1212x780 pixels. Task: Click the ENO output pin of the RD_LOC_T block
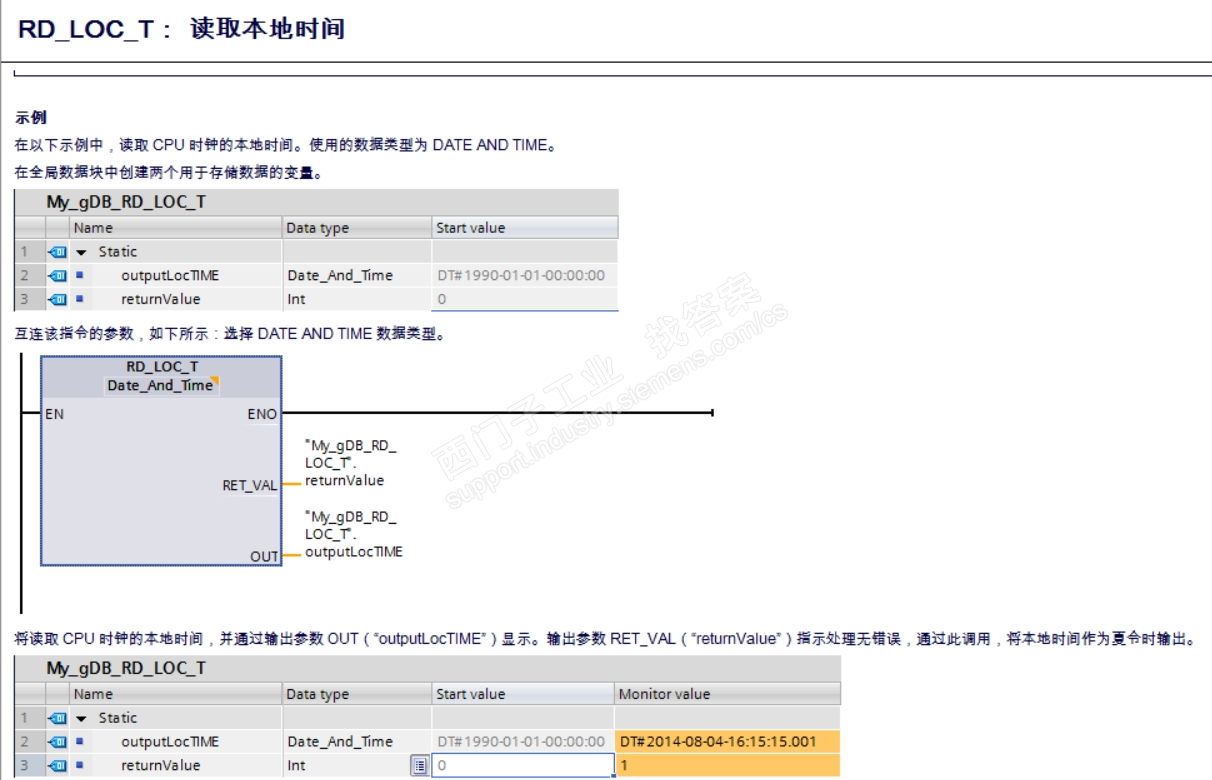[x=262, y=413]
